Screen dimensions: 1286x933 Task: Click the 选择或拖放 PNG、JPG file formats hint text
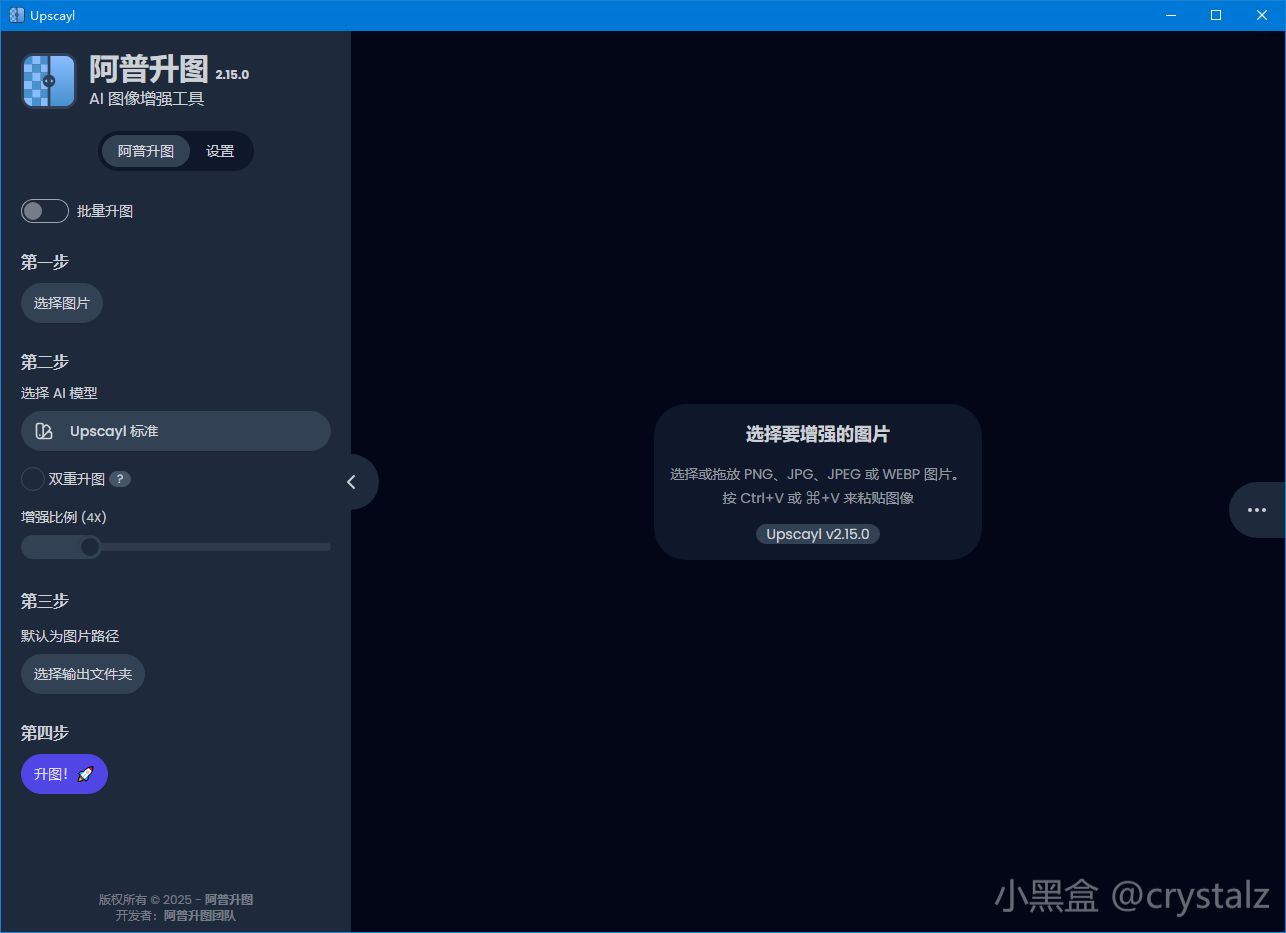pos(818,474)
